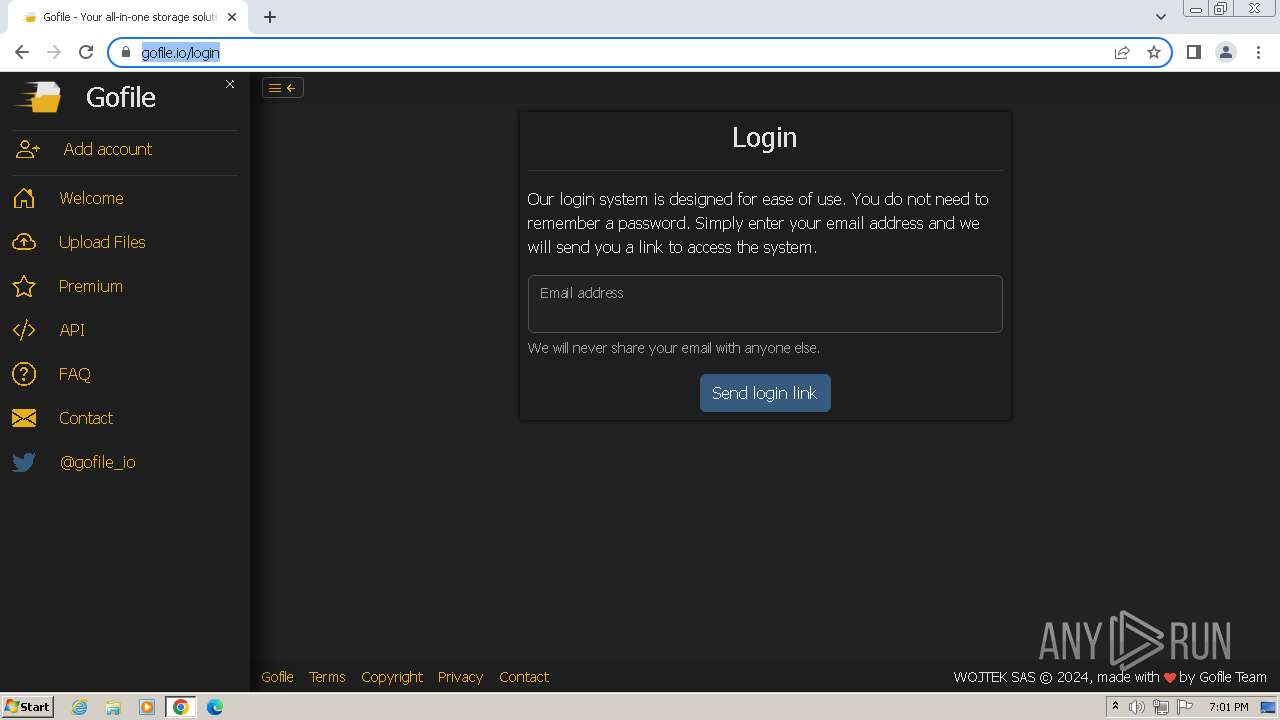Open Upload Files page
The image size is (1280, 720).
point(102,242)
